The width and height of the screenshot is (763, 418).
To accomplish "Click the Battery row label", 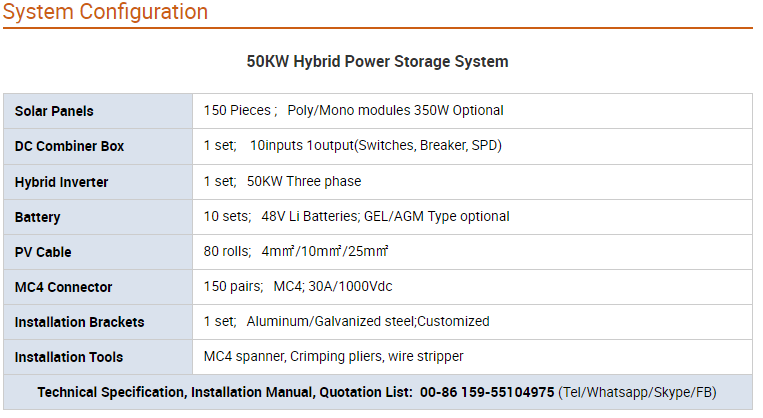I will pyautogui.click(x=37, y=218).
